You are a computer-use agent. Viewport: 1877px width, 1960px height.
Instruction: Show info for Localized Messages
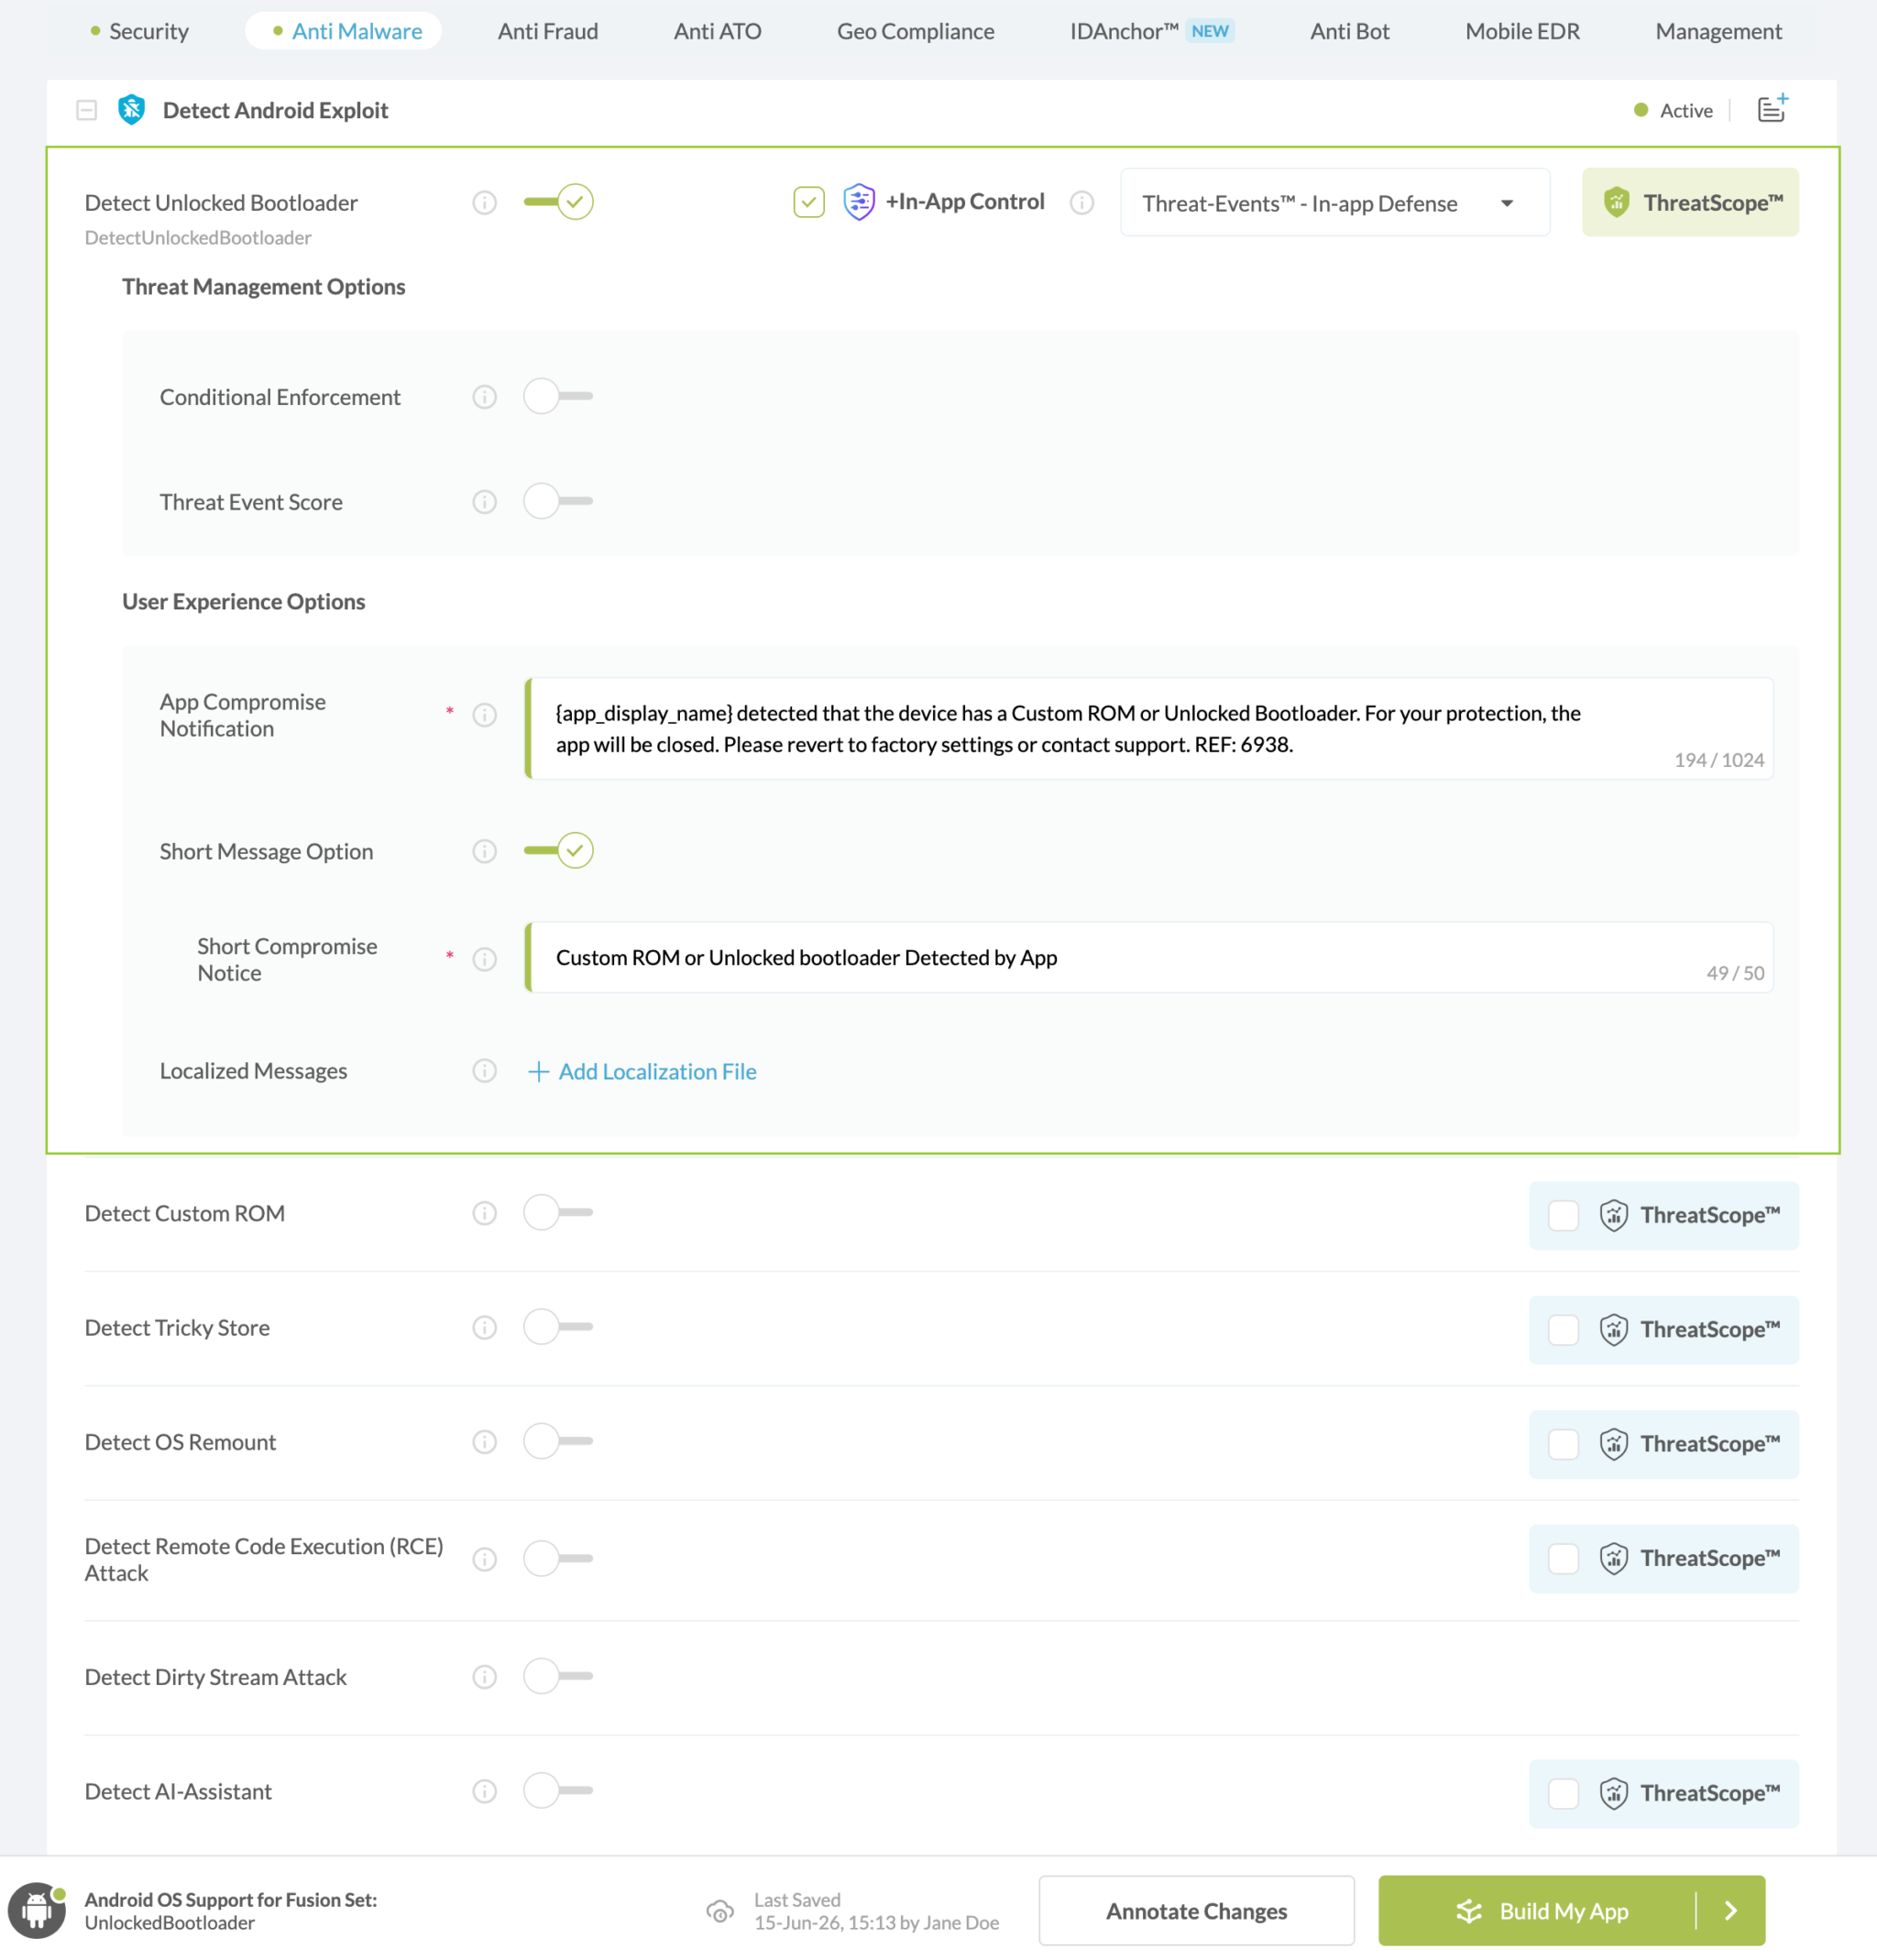pos(484,1071)
